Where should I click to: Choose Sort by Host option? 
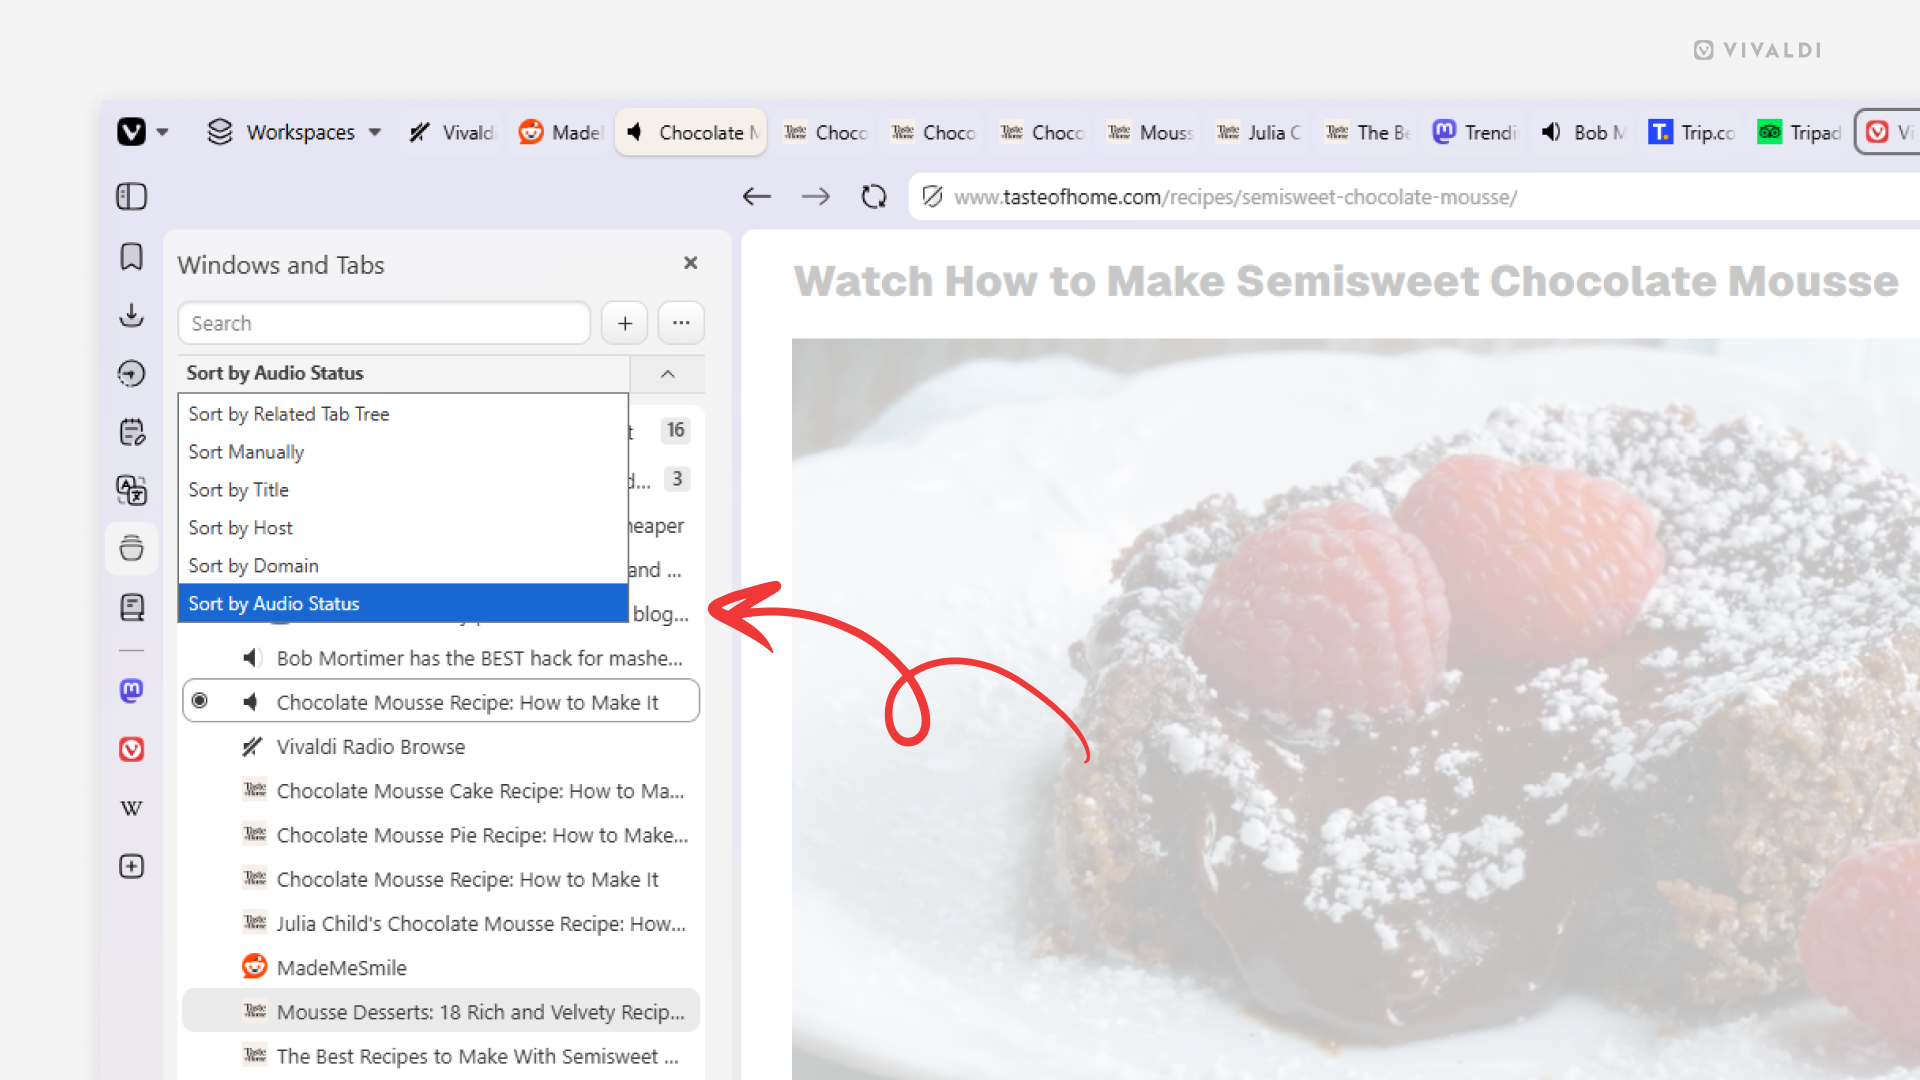(x=403, y=528)
